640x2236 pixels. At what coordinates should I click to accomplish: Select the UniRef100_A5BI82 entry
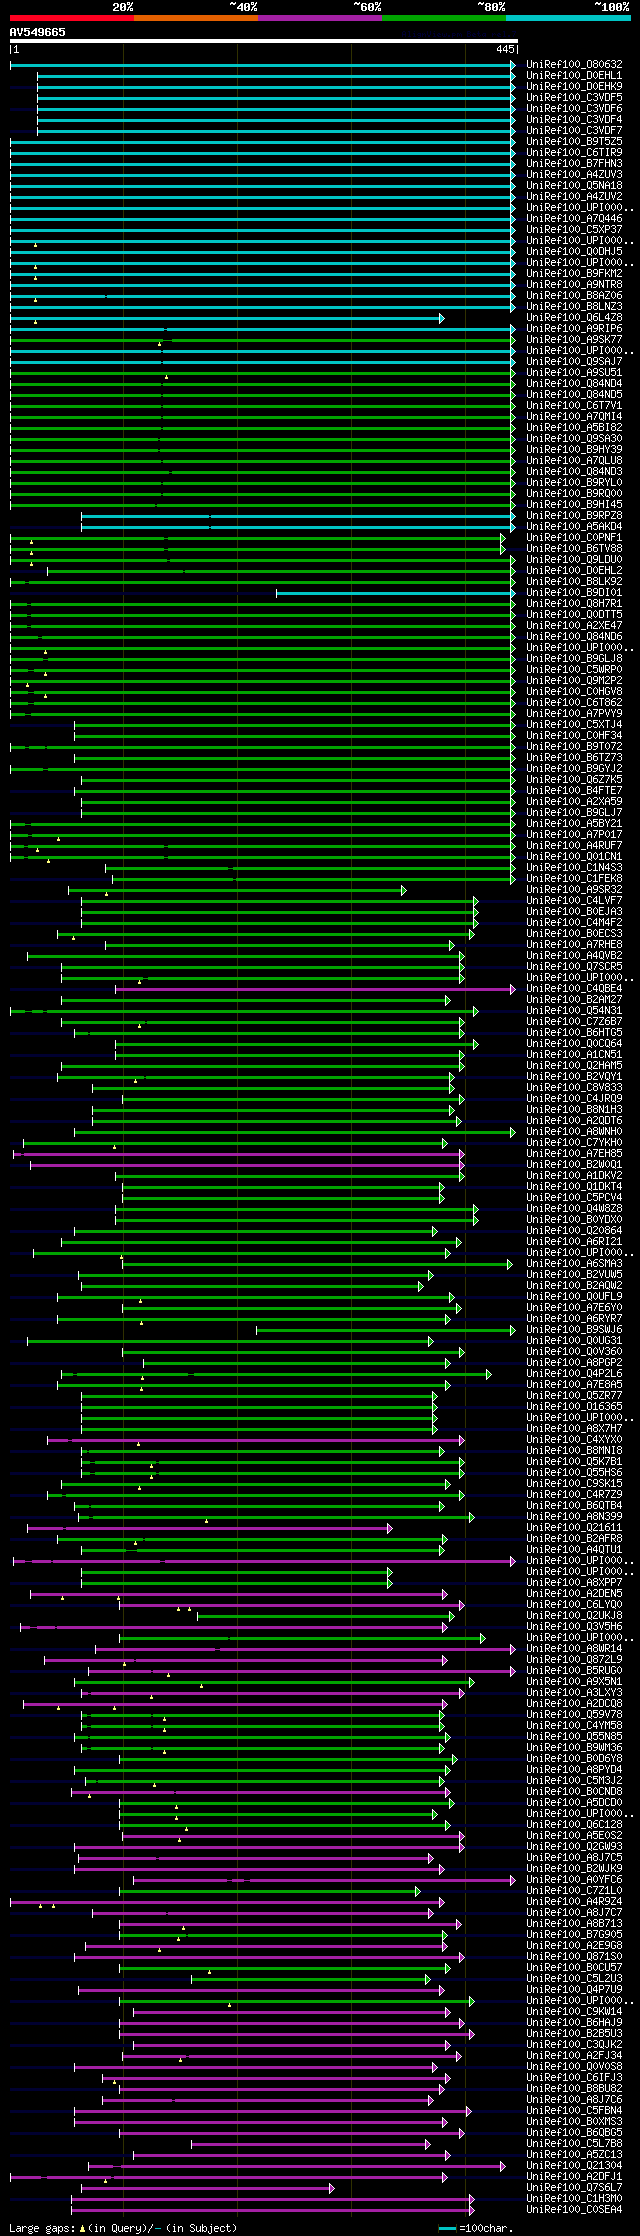click(574, 427)
